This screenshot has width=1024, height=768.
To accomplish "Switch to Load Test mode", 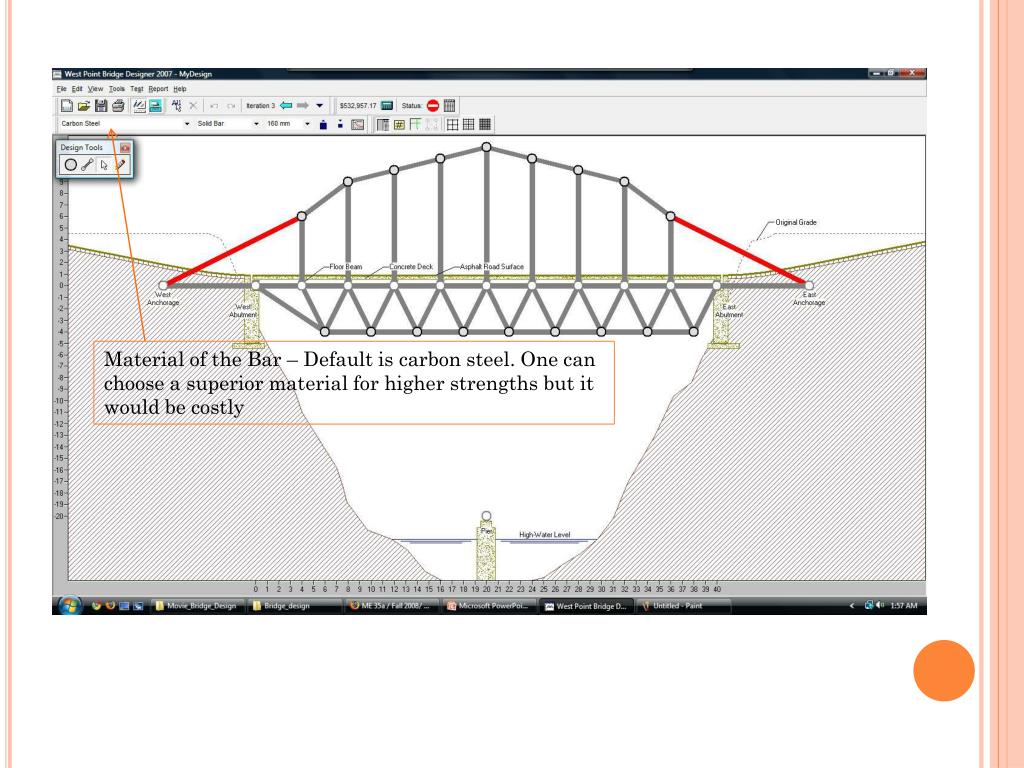I will point(155,105).
